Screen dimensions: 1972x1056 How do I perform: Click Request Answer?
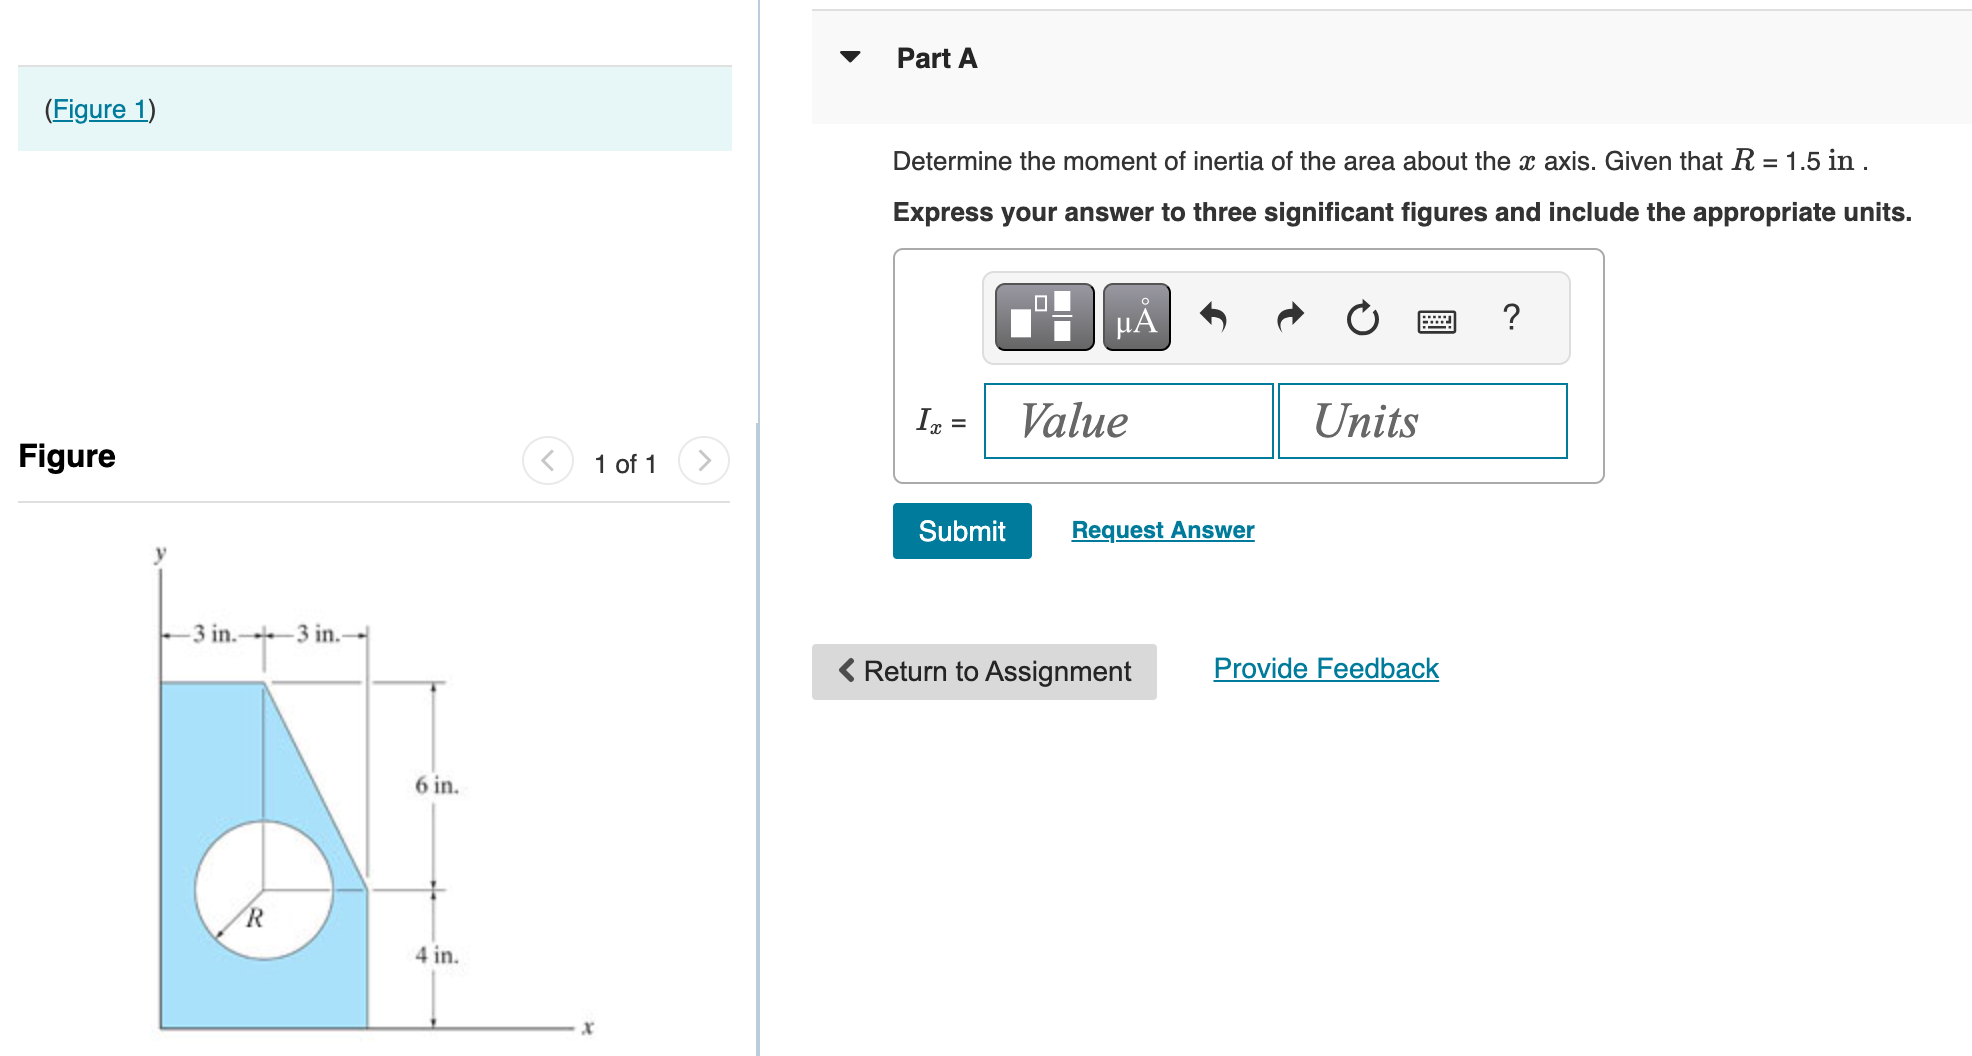click(1162, 530)
